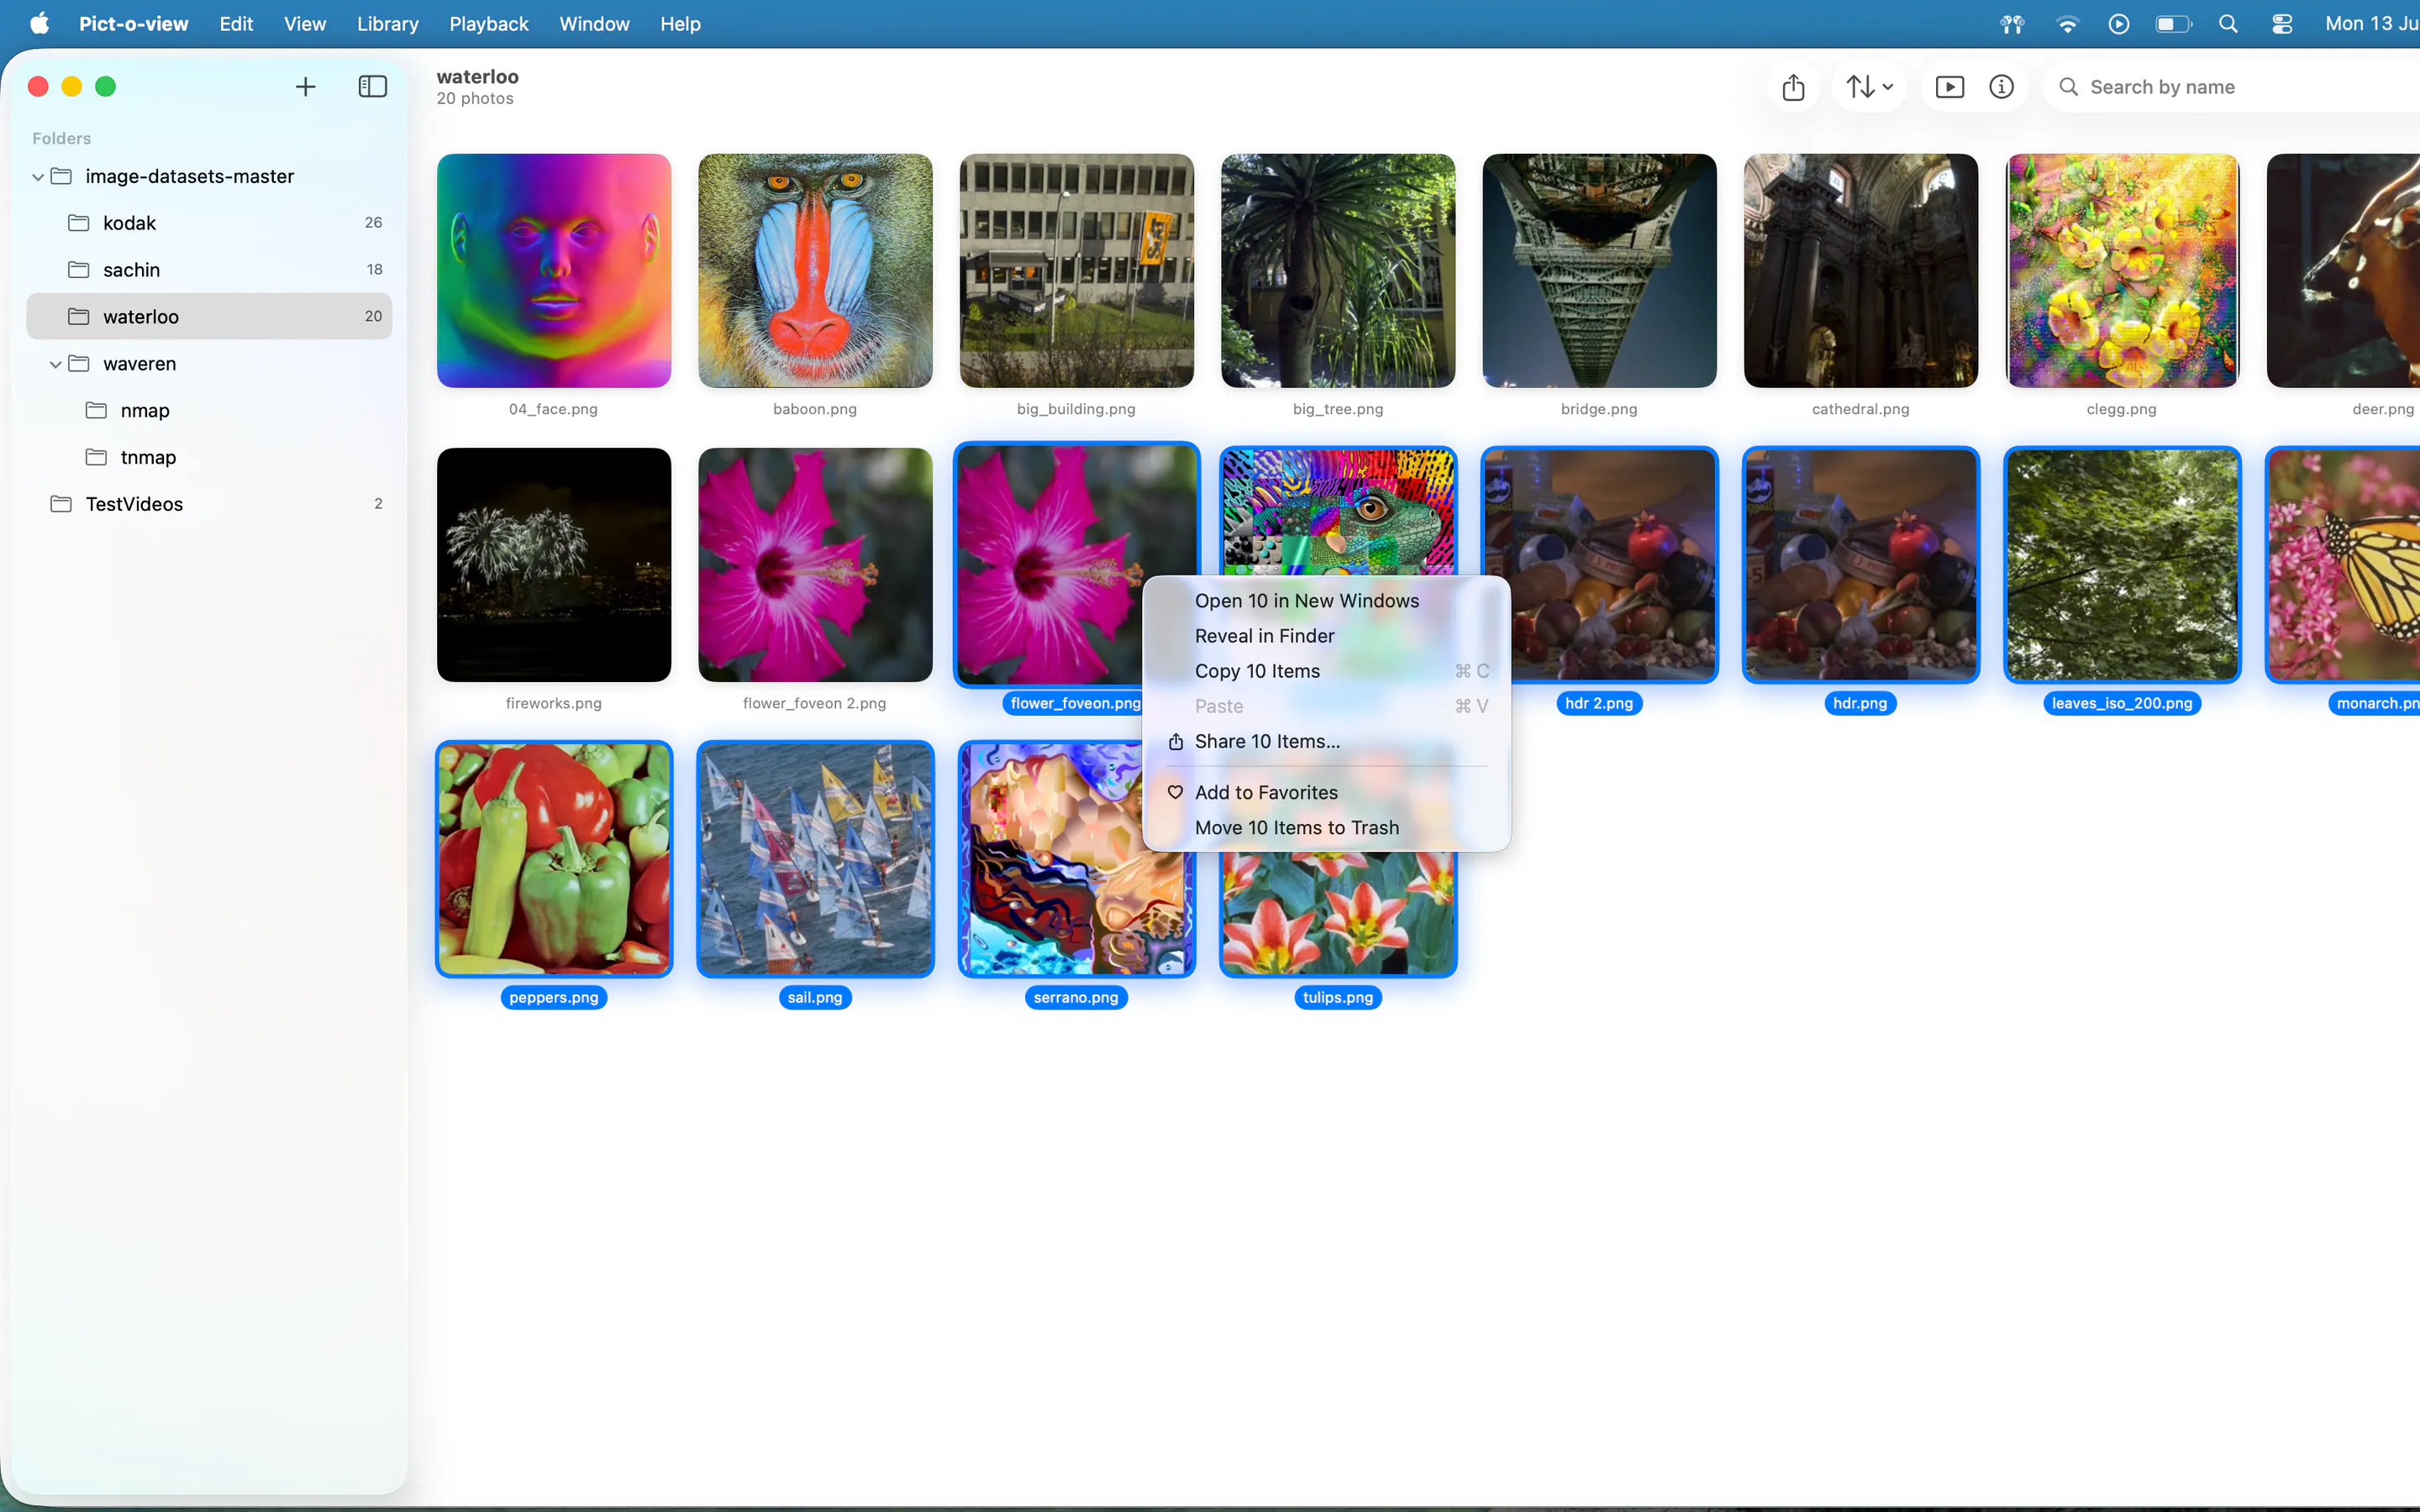Click the plus icon to add a folder
Viewport: 2420px width, 1512px height.
point(305,87)
